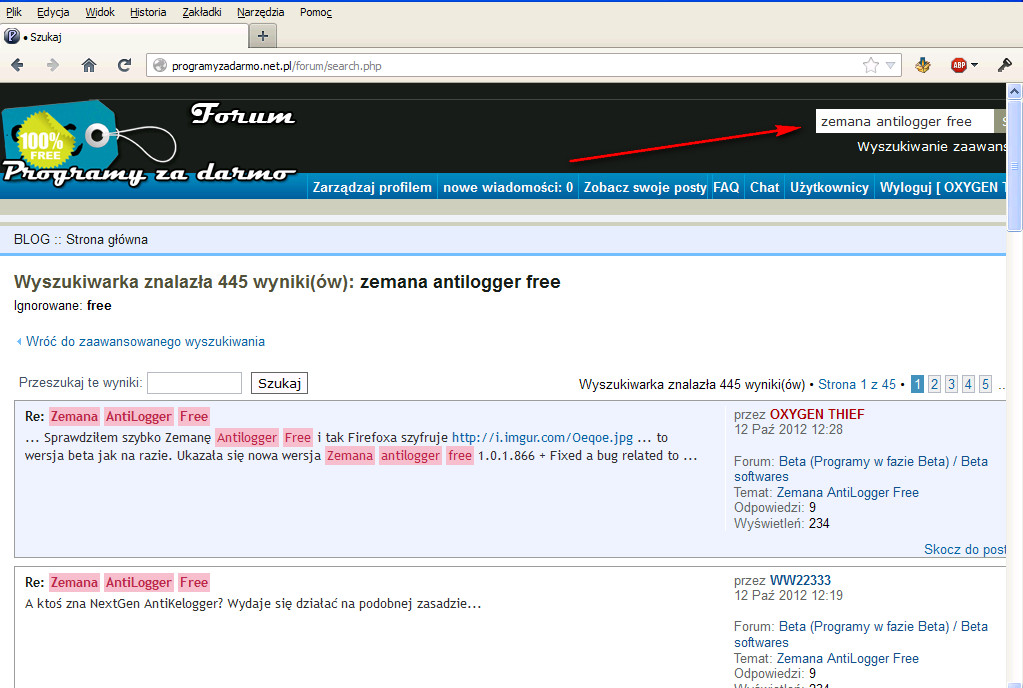Click Strona 1 z 45 page jump link
The height and width of the screenshot is (688, 1023).
(857, 384)
